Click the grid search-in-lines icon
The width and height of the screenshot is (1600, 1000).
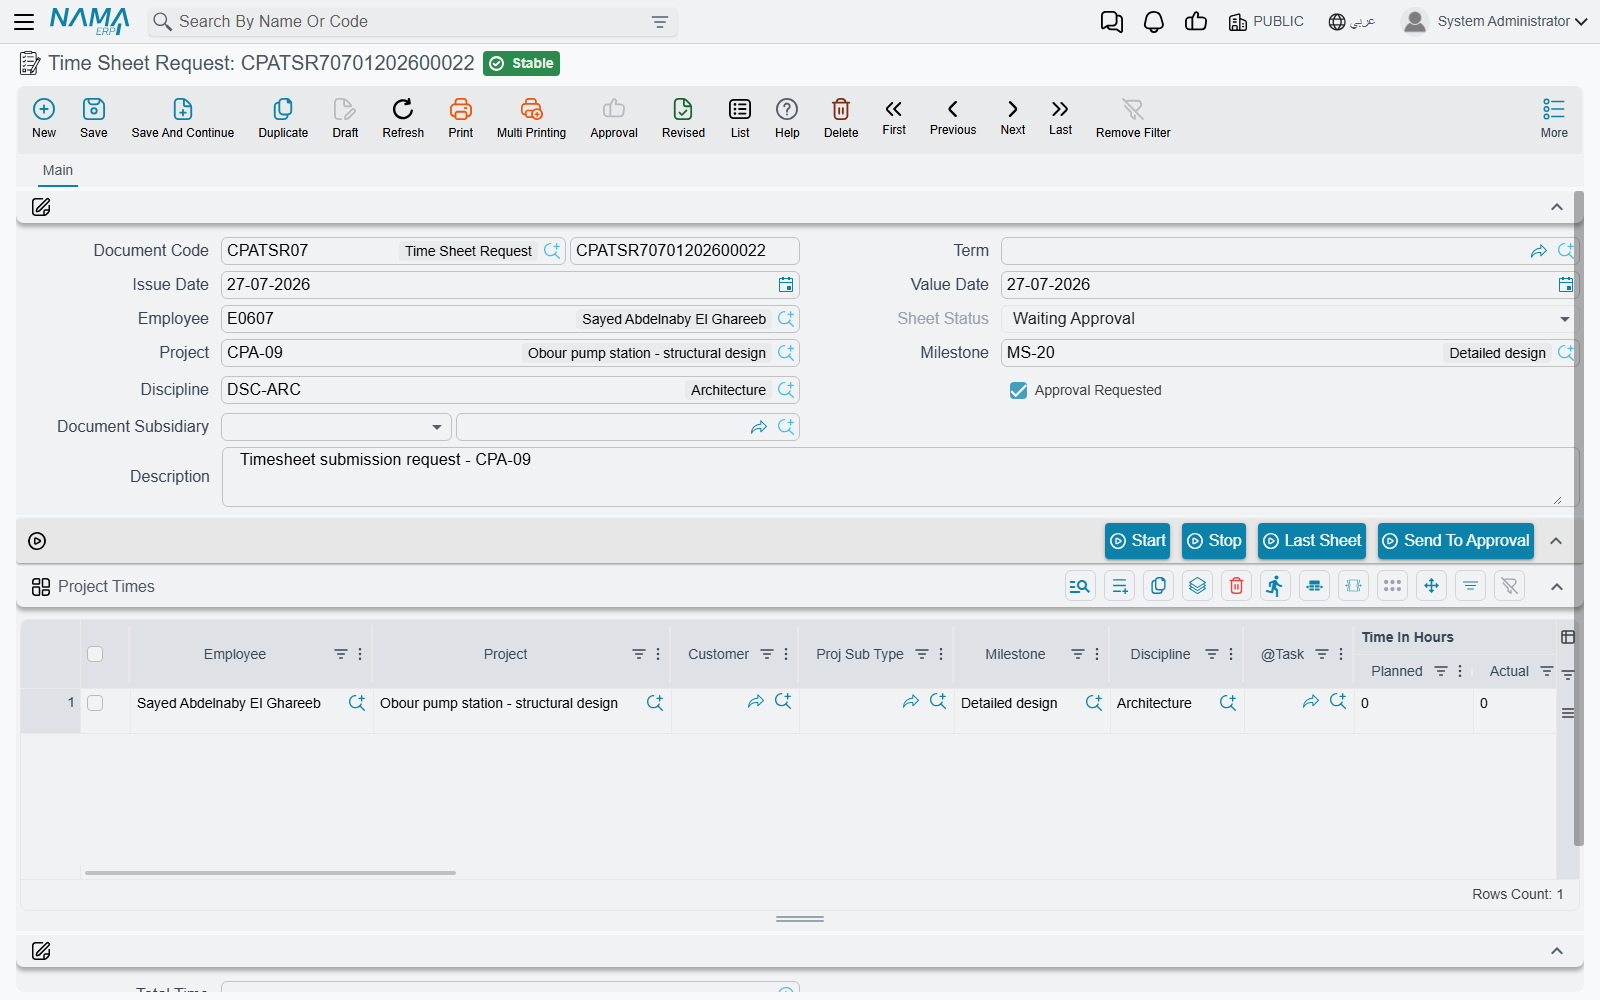click(1080, 586)
